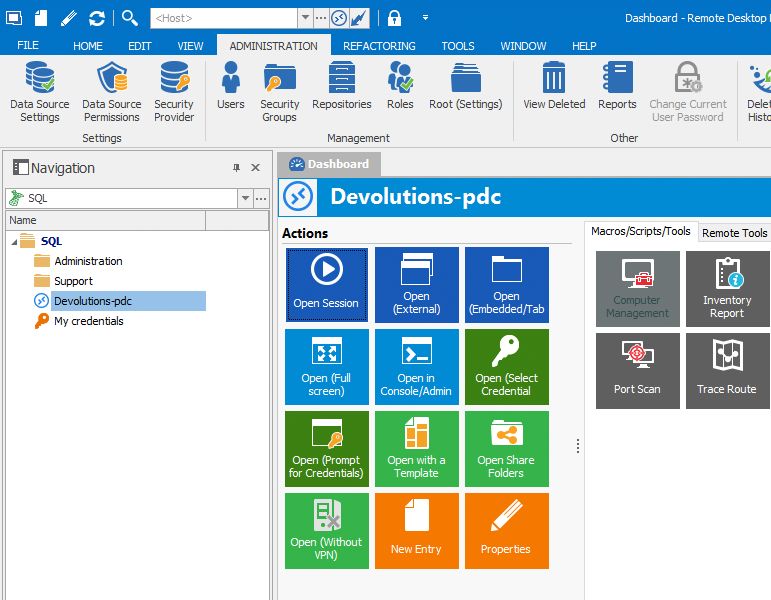The height and width of the screenshot is (600, 771).
Task: Click Change Current User Password
Action: (687, 92)
